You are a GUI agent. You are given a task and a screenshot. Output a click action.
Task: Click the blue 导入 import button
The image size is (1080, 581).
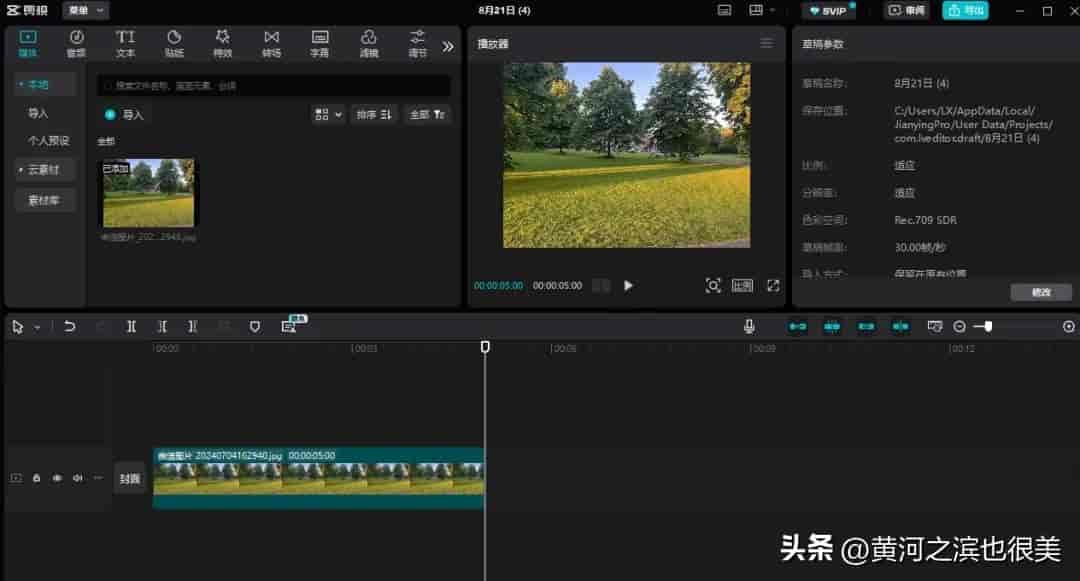click(x=124, y=114)
